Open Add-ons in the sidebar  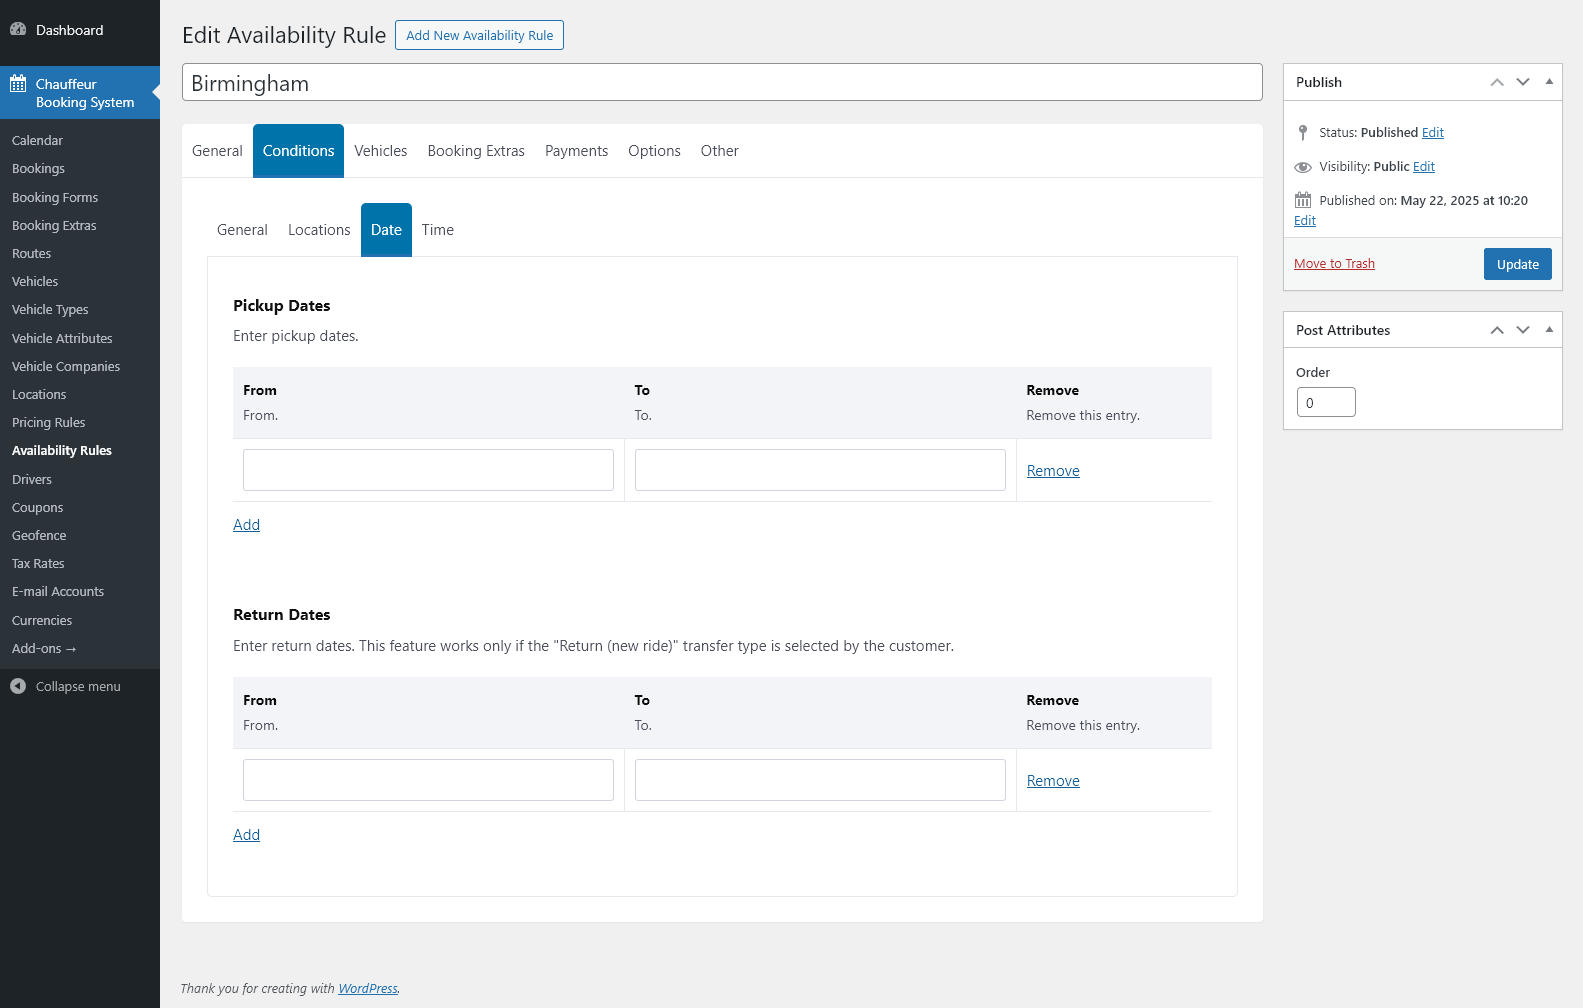click(x=44, y=649)
